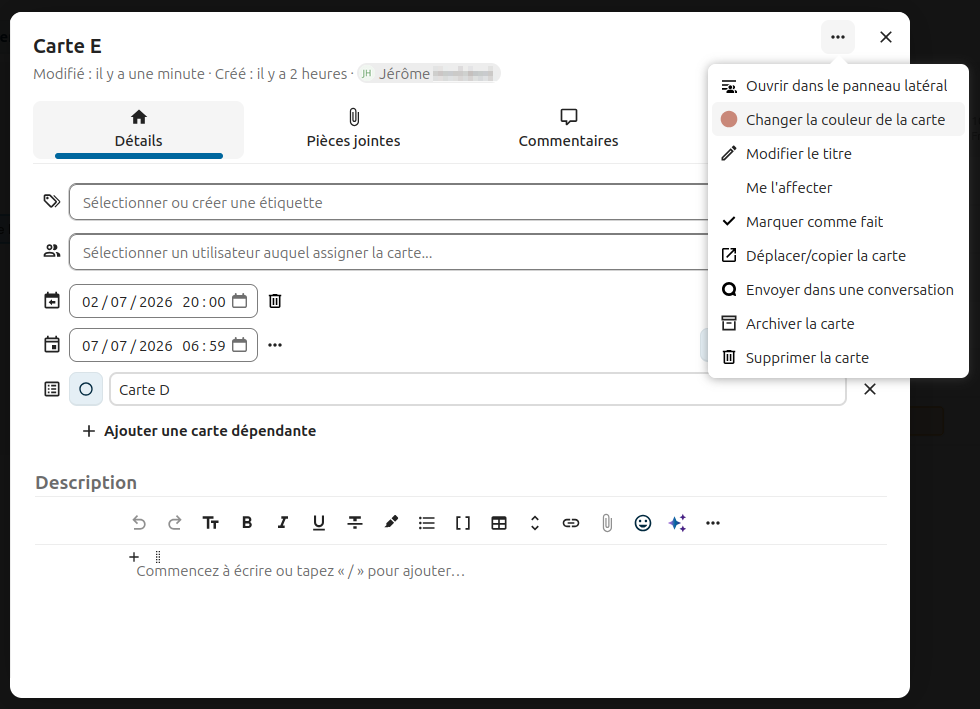The image size is (980, 709).
Task: Insert a link in the description
Action: (571, 523)
